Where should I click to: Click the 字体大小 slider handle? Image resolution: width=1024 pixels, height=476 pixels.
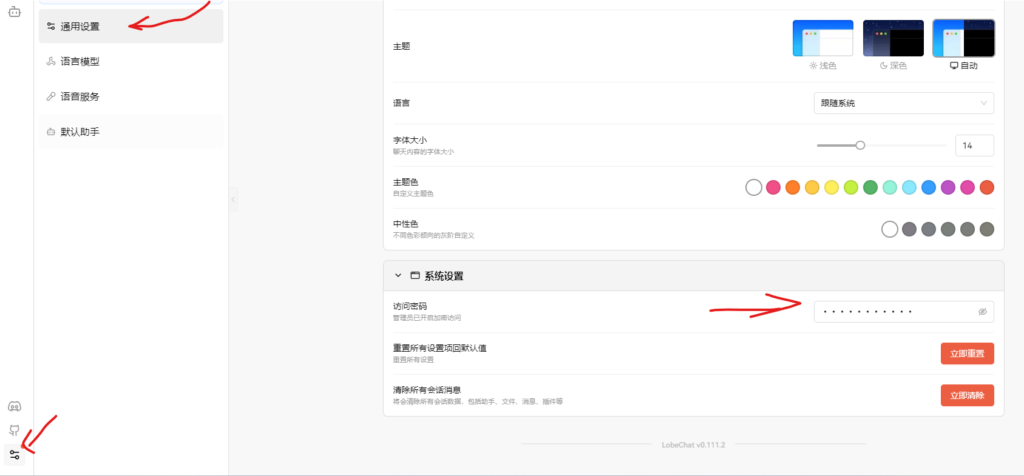[x=860, y=146]
